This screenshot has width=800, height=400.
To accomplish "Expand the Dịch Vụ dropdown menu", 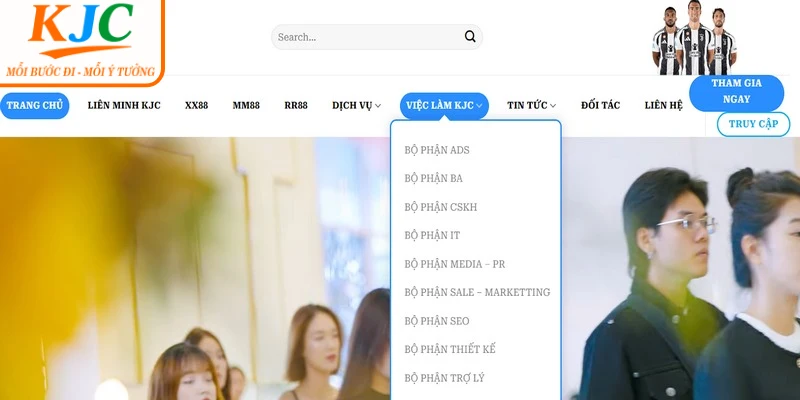I will [356, 106].
